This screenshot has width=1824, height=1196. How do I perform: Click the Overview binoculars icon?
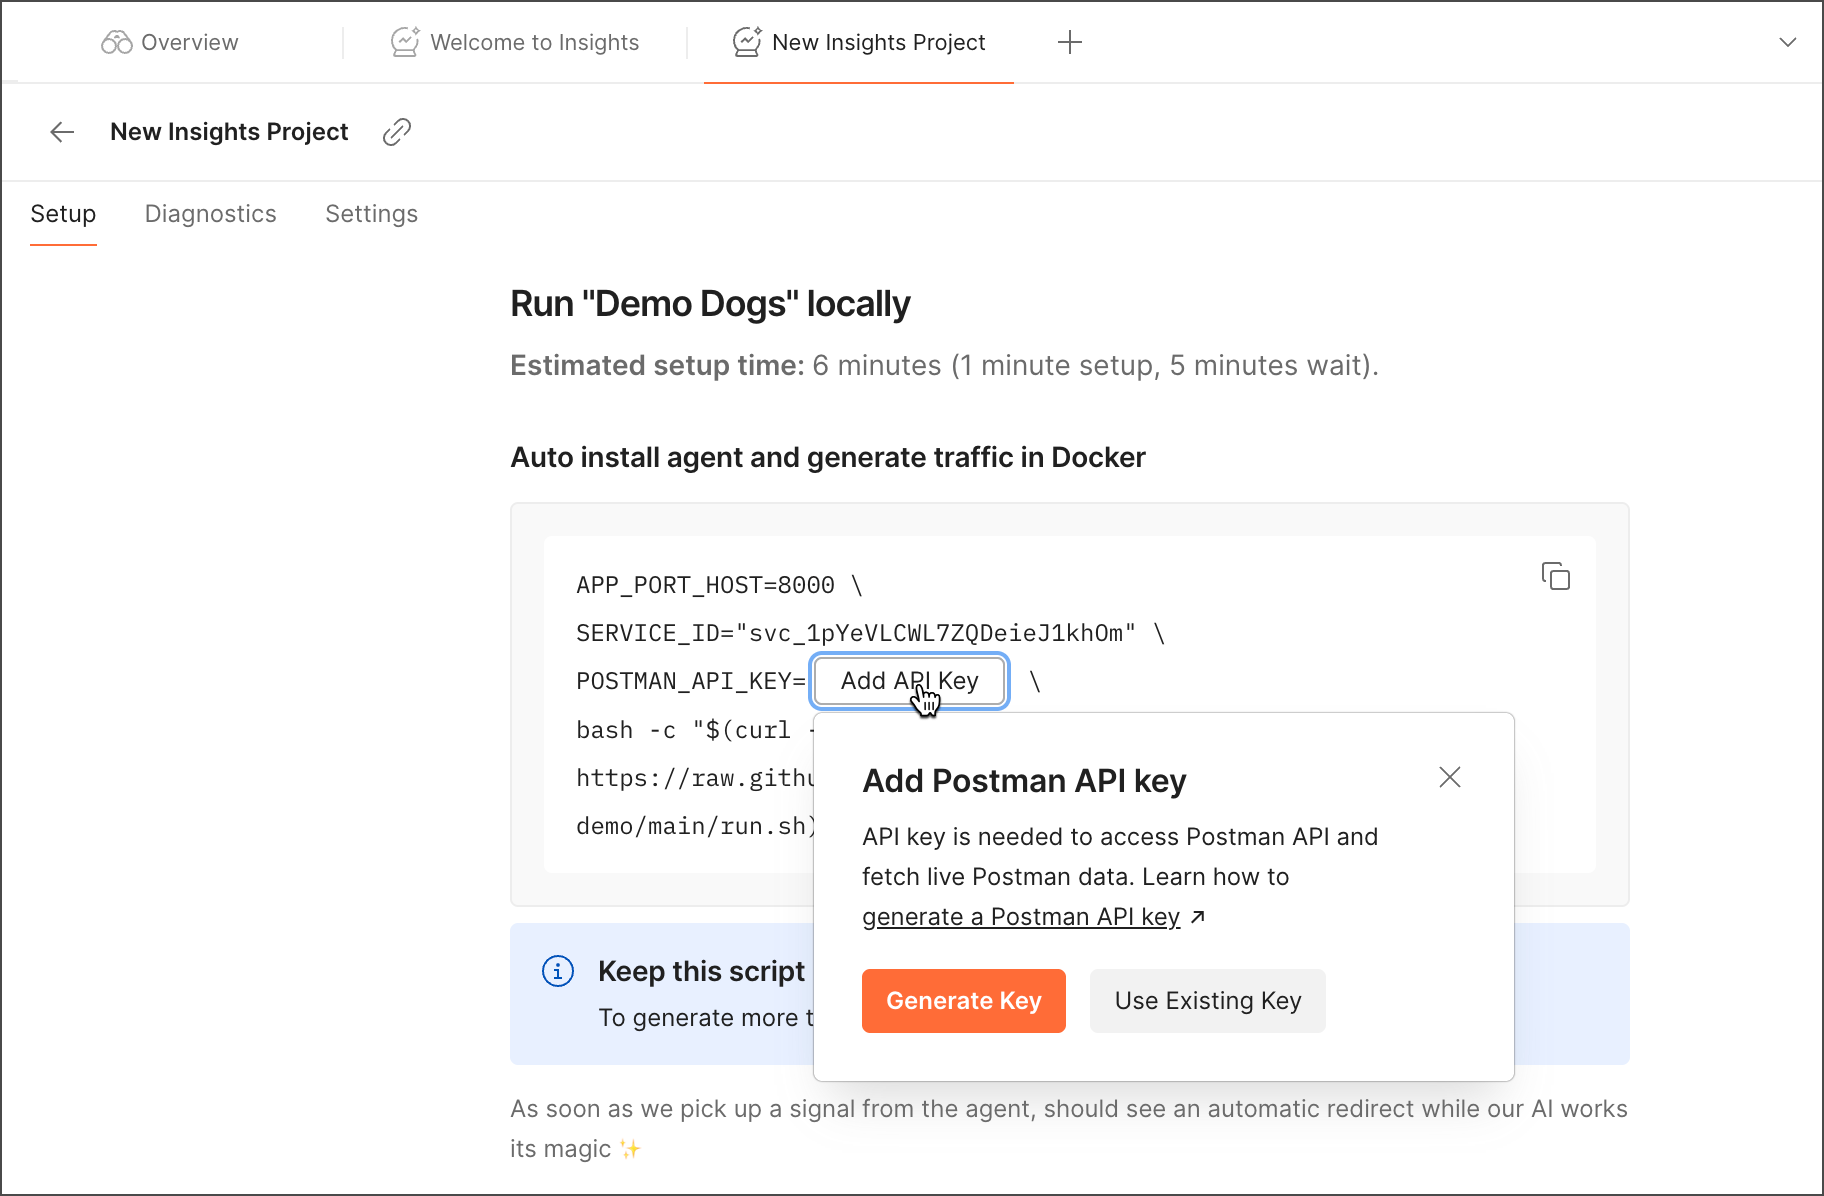point(117,42)
